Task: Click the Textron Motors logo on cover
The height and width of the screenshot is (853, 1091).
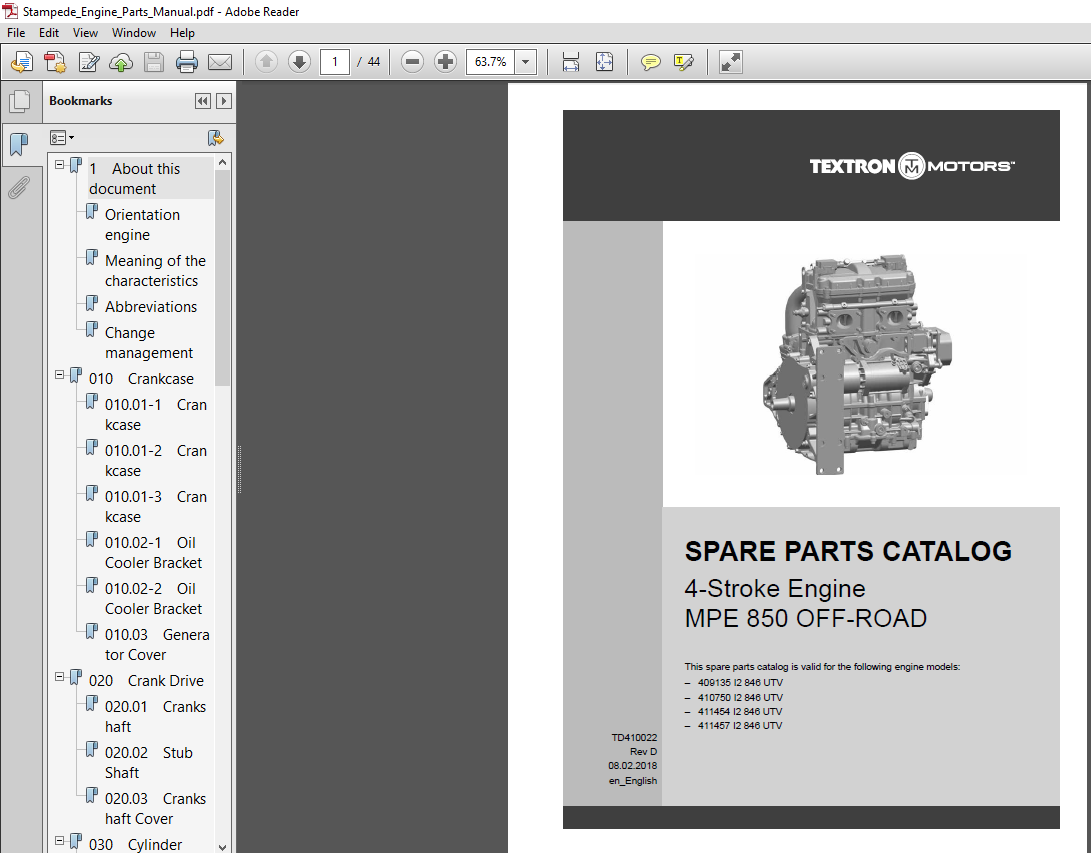Action: [911, 166]
